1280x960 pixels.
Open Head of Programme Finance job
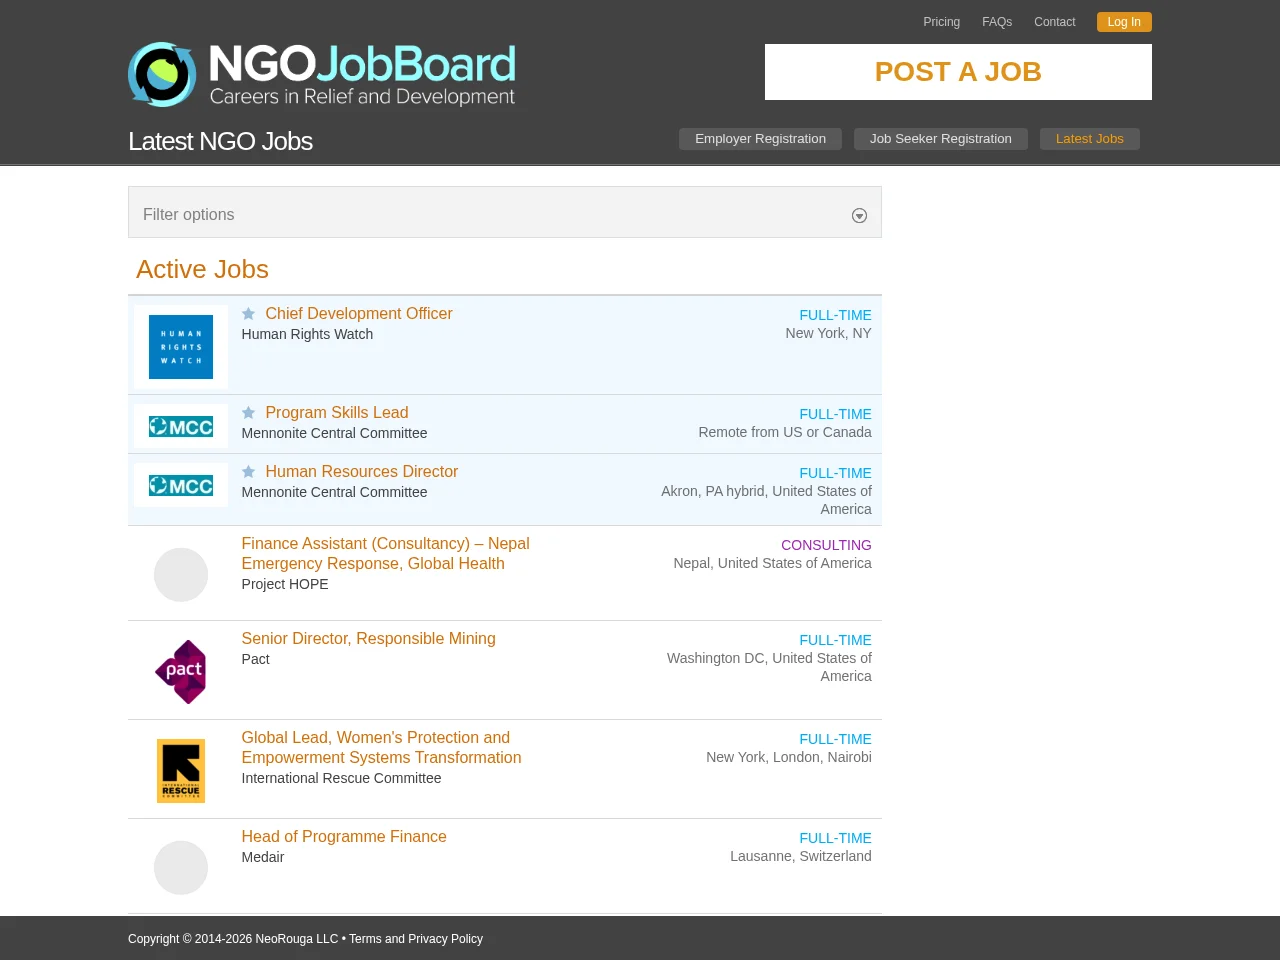tap(344, 837)
